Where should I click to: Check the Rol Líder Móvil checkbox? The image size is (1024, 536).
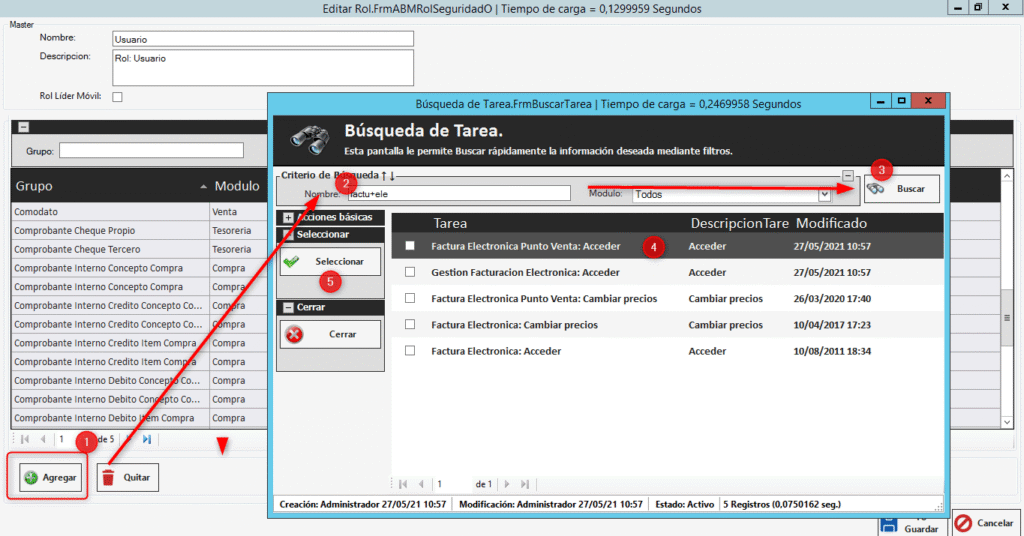point(117,97)
